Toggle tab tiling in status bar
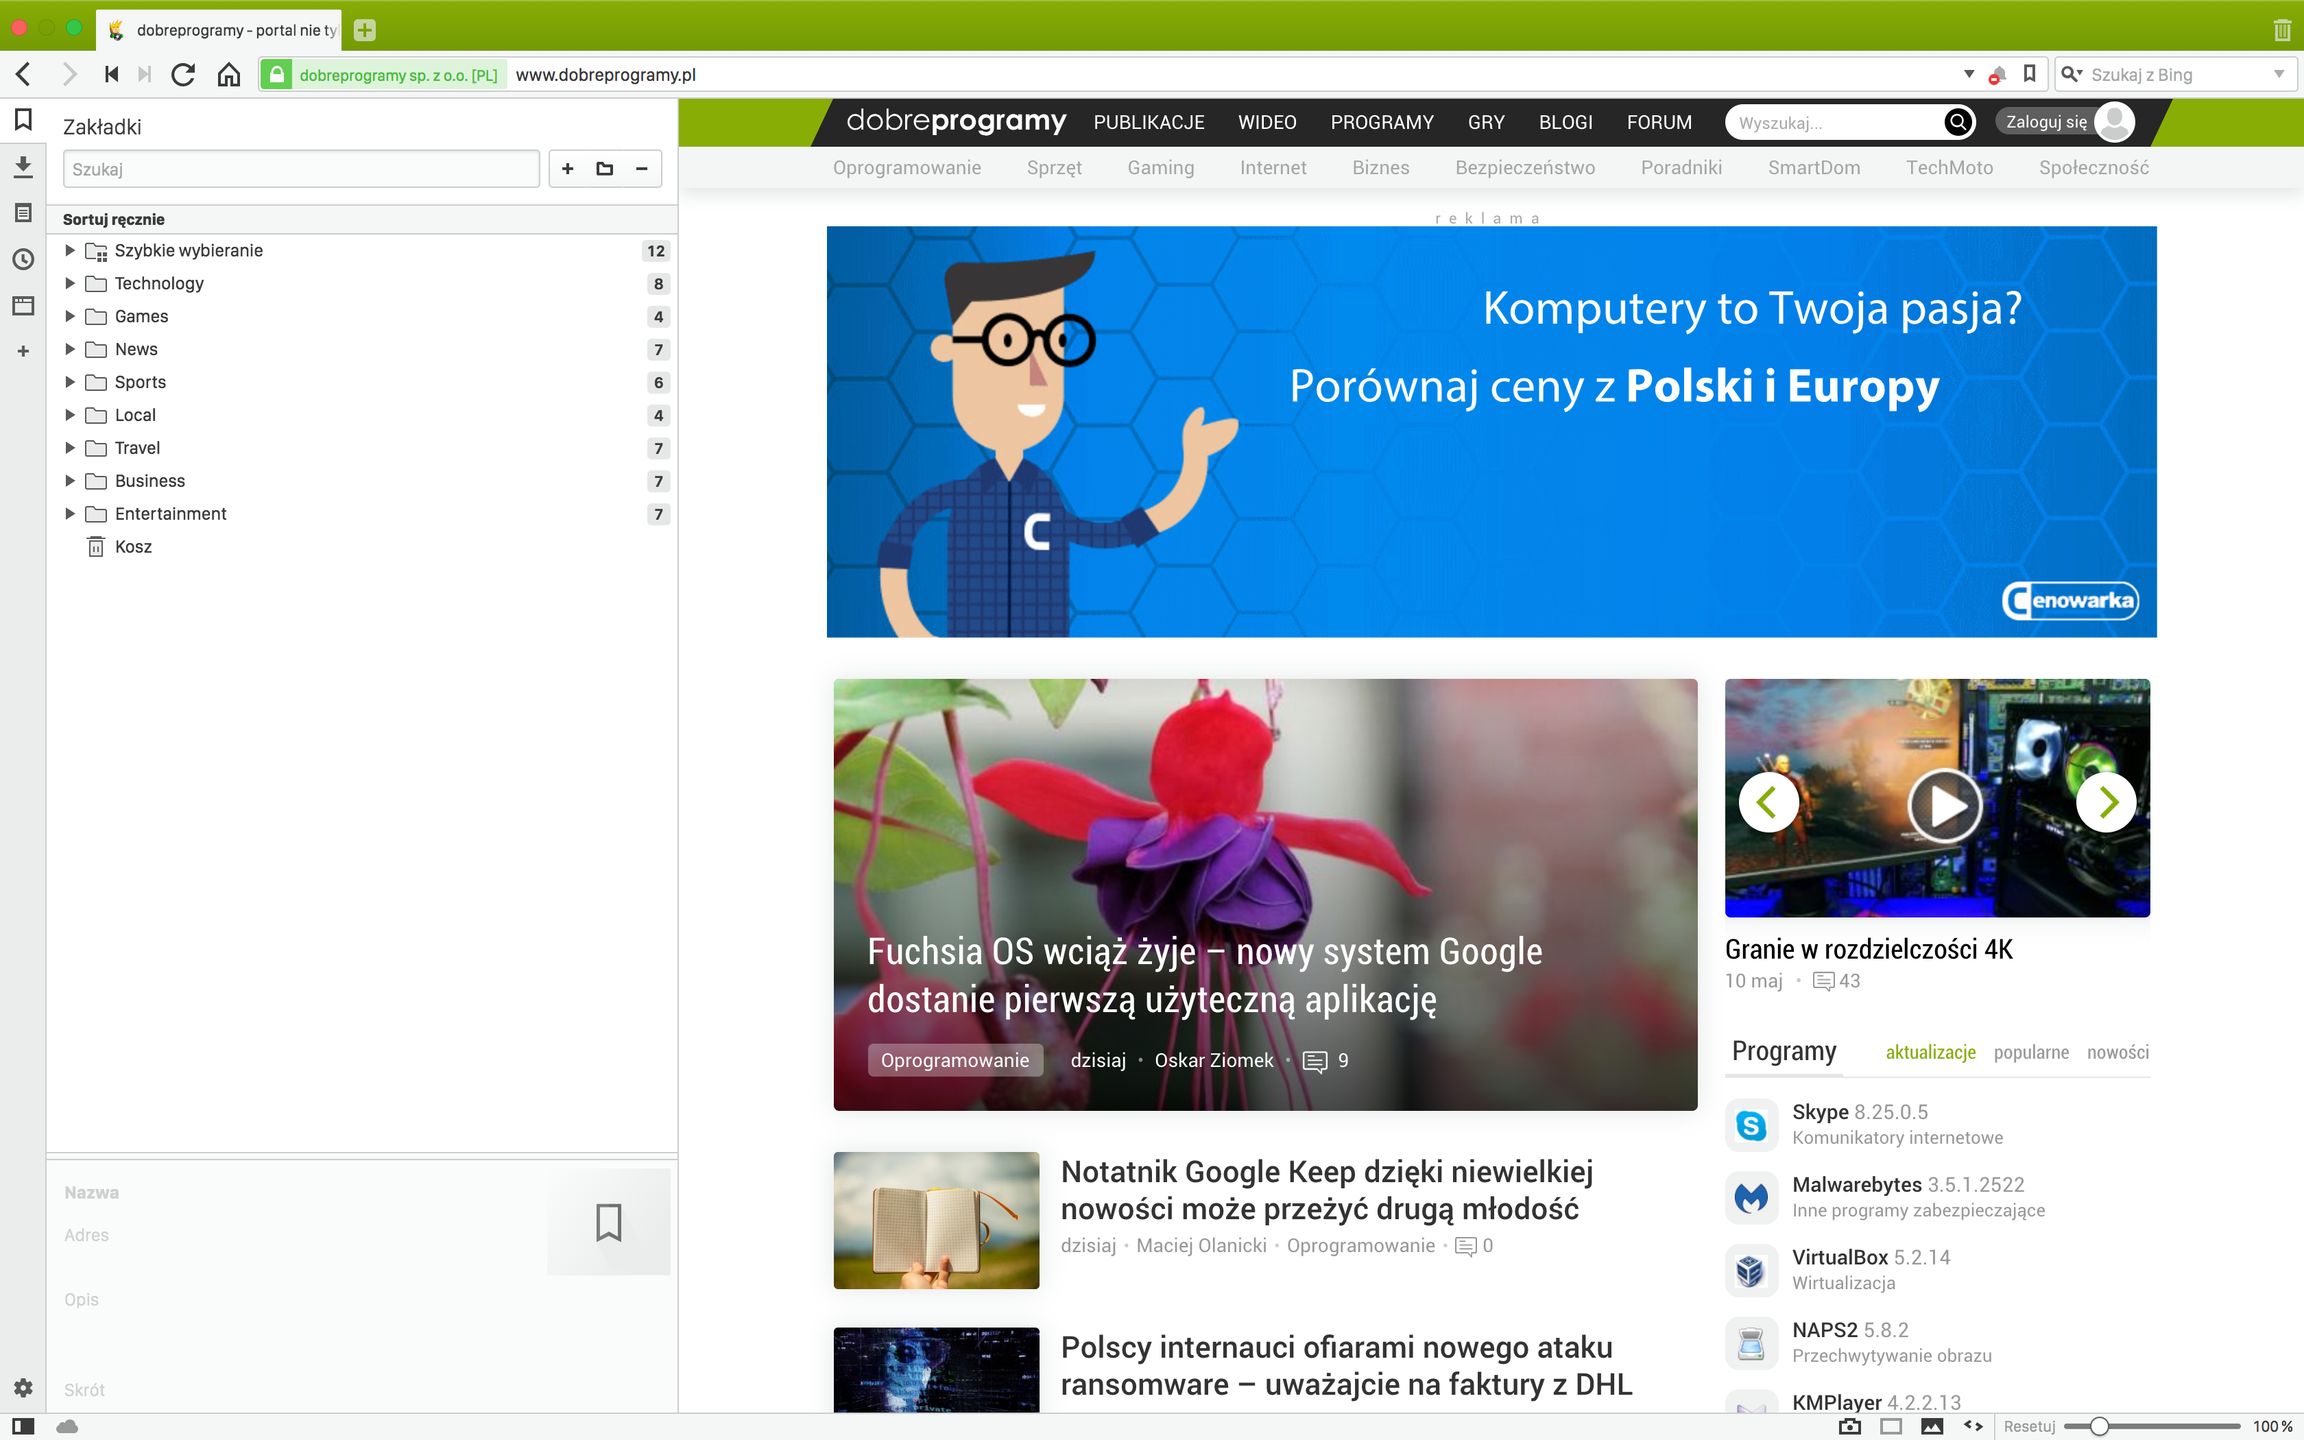Image resolution: width=2304 pixels, height=1440 pixels. click(1891, 1426)
